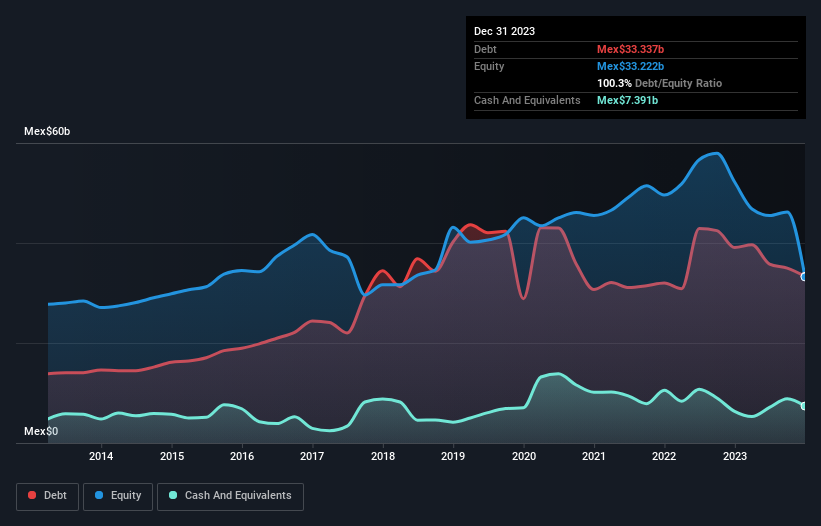Click the 2020 x-axis label
The height and width of the screenshot is (526, 821).
click(524, 456)
